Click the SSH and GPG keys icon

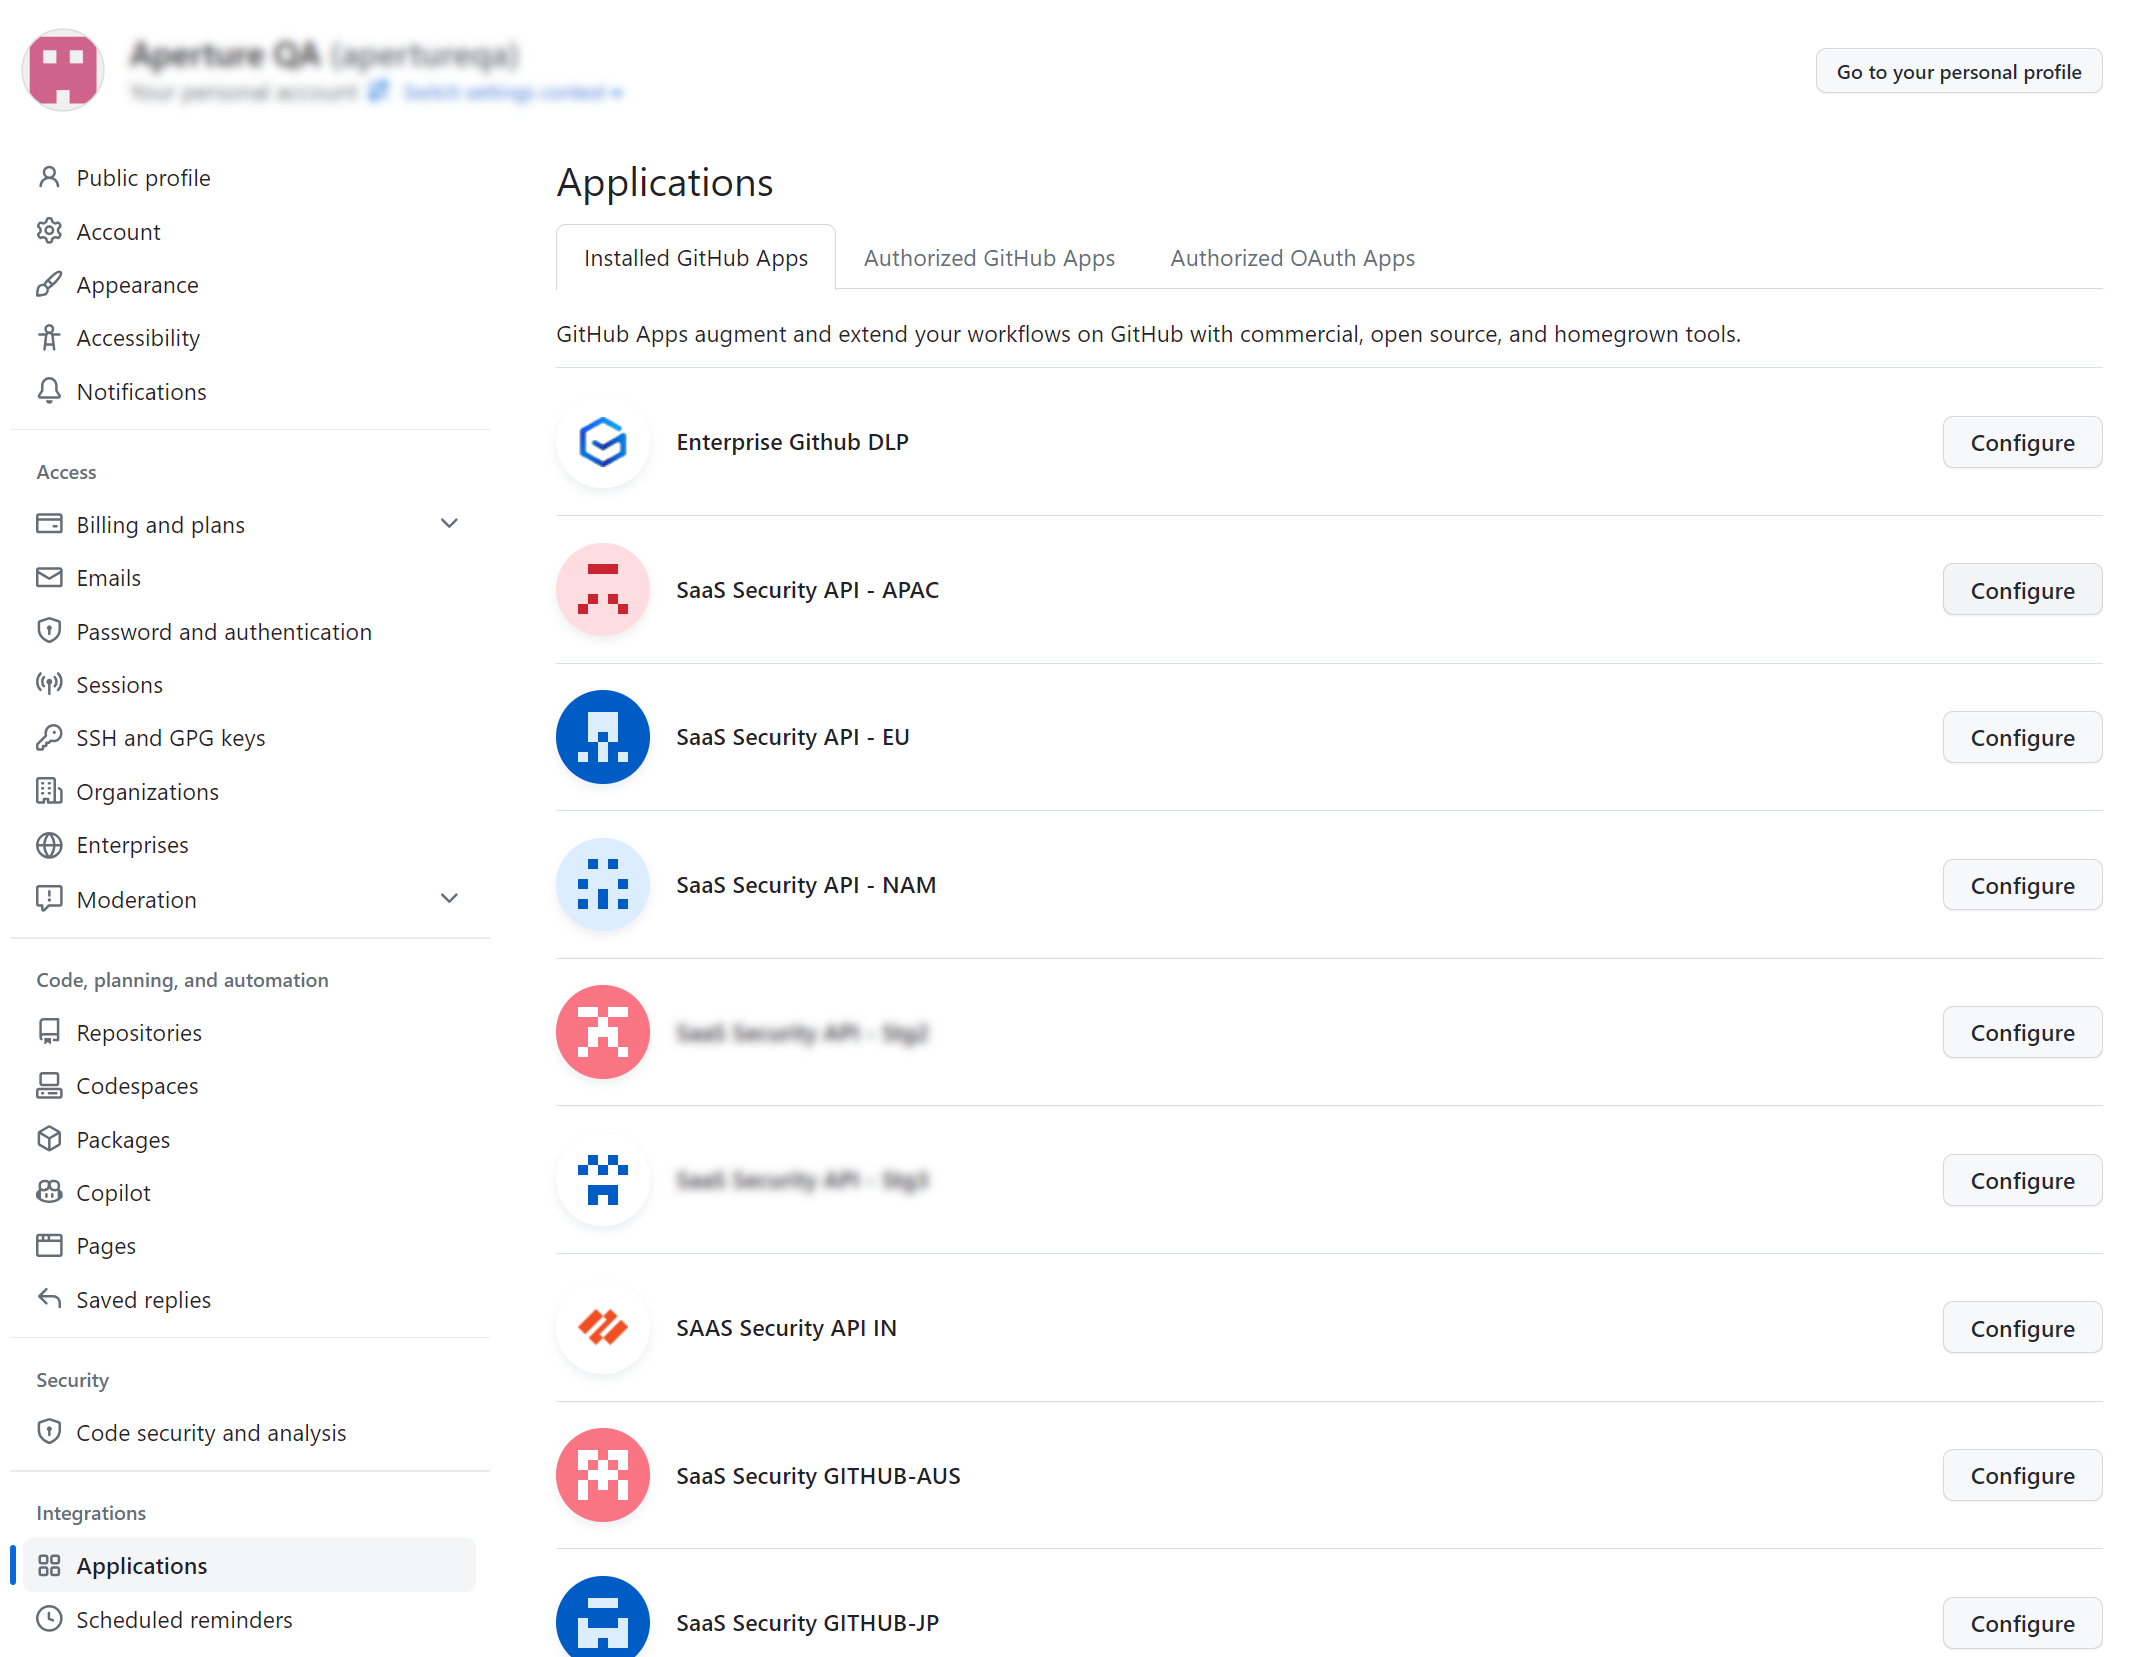tap(49, 738)
